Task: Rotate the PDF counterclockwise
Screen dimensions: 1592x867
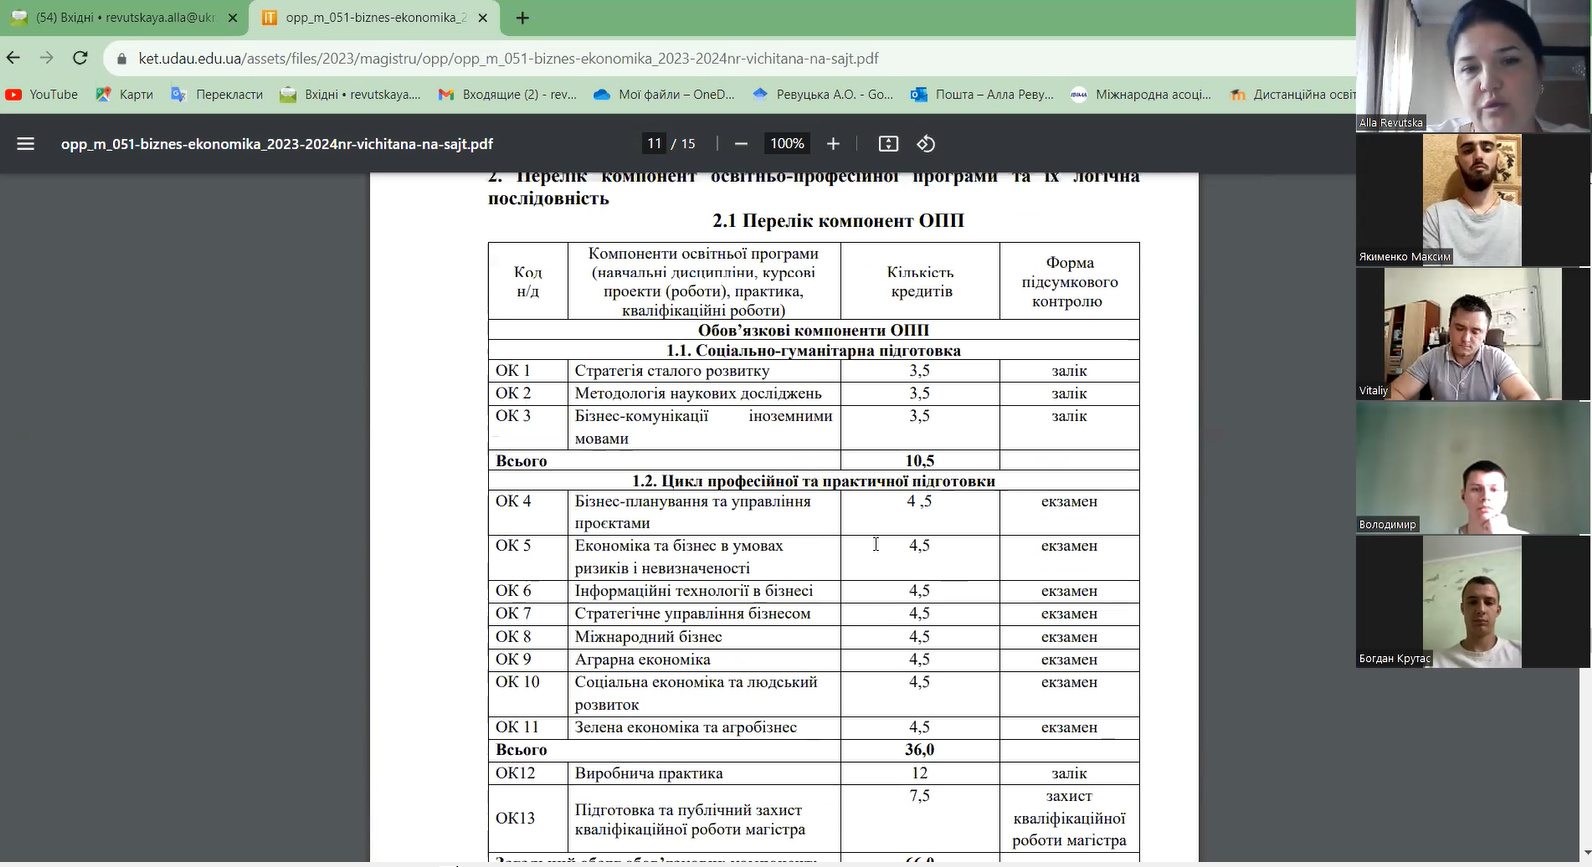Action: 926,144
